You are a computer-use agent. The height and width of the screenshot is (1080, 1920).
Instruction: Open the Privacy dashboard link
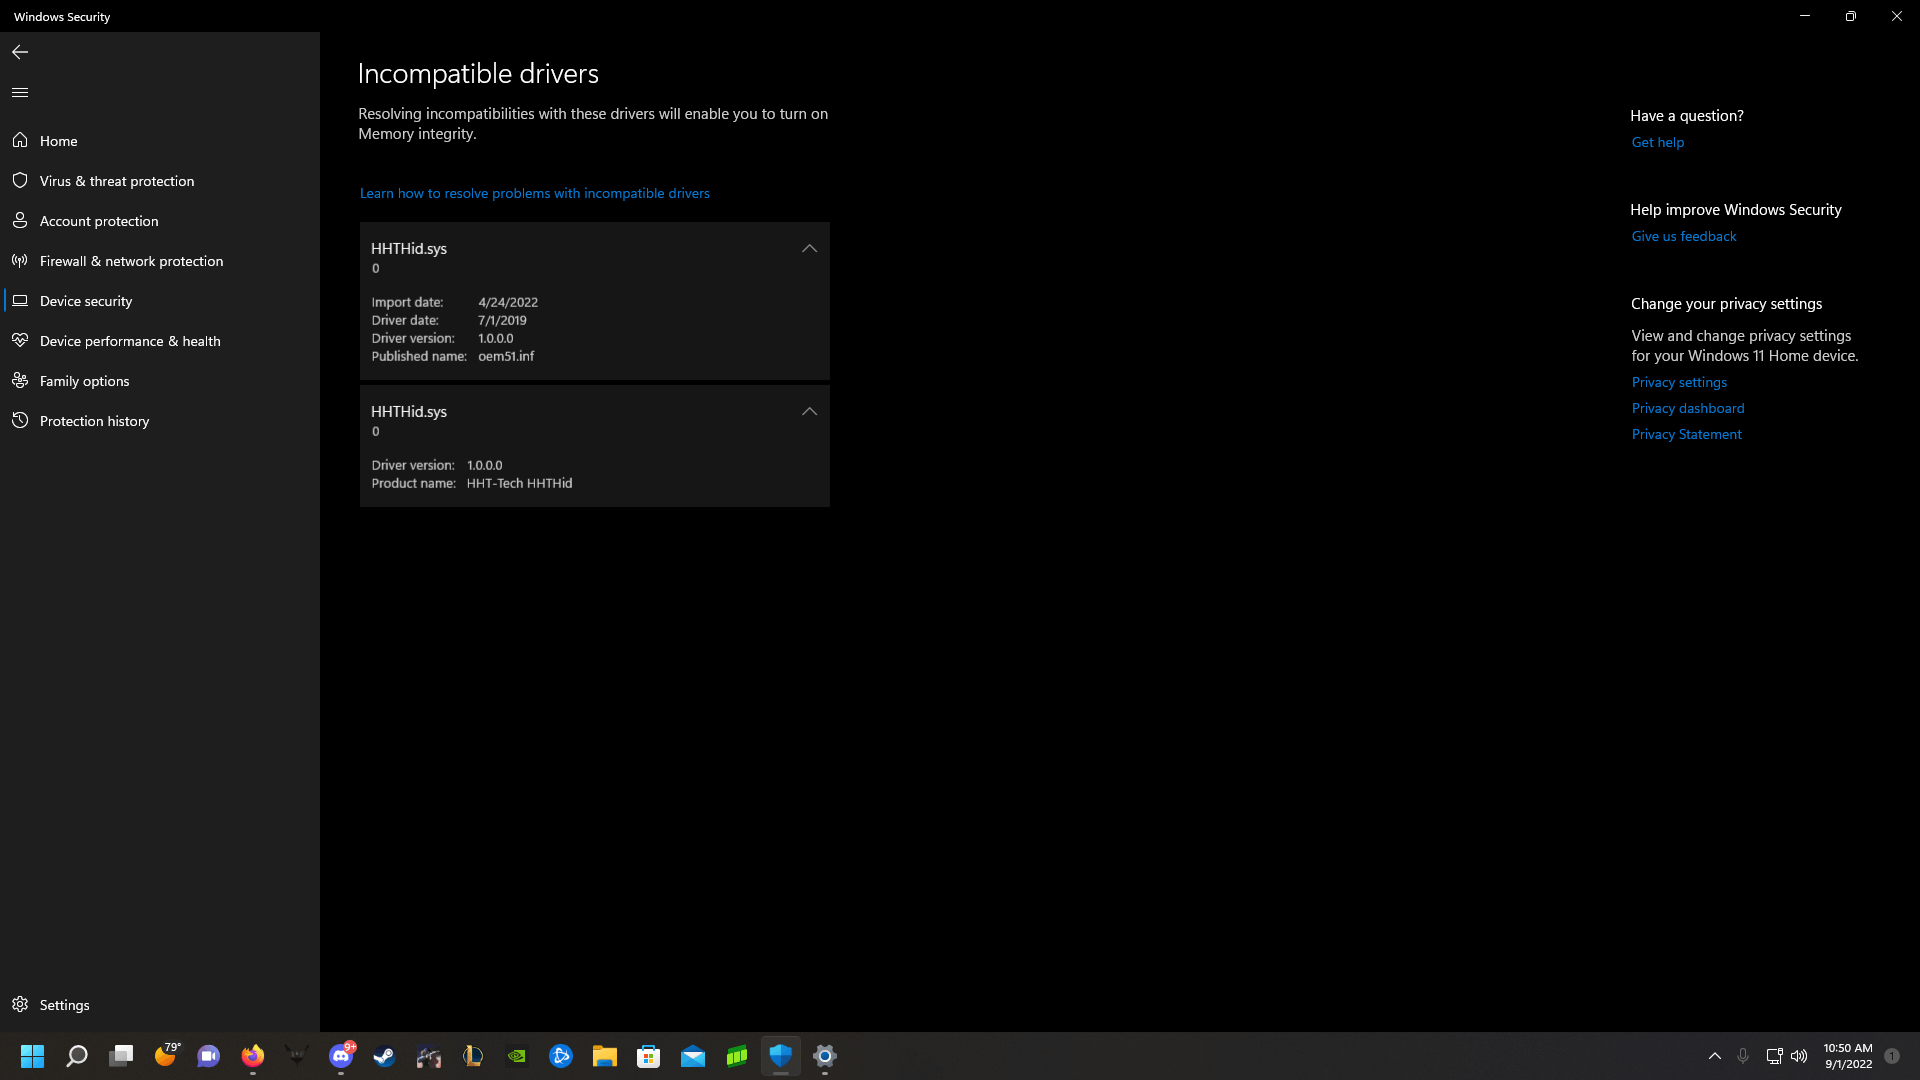1687,408
